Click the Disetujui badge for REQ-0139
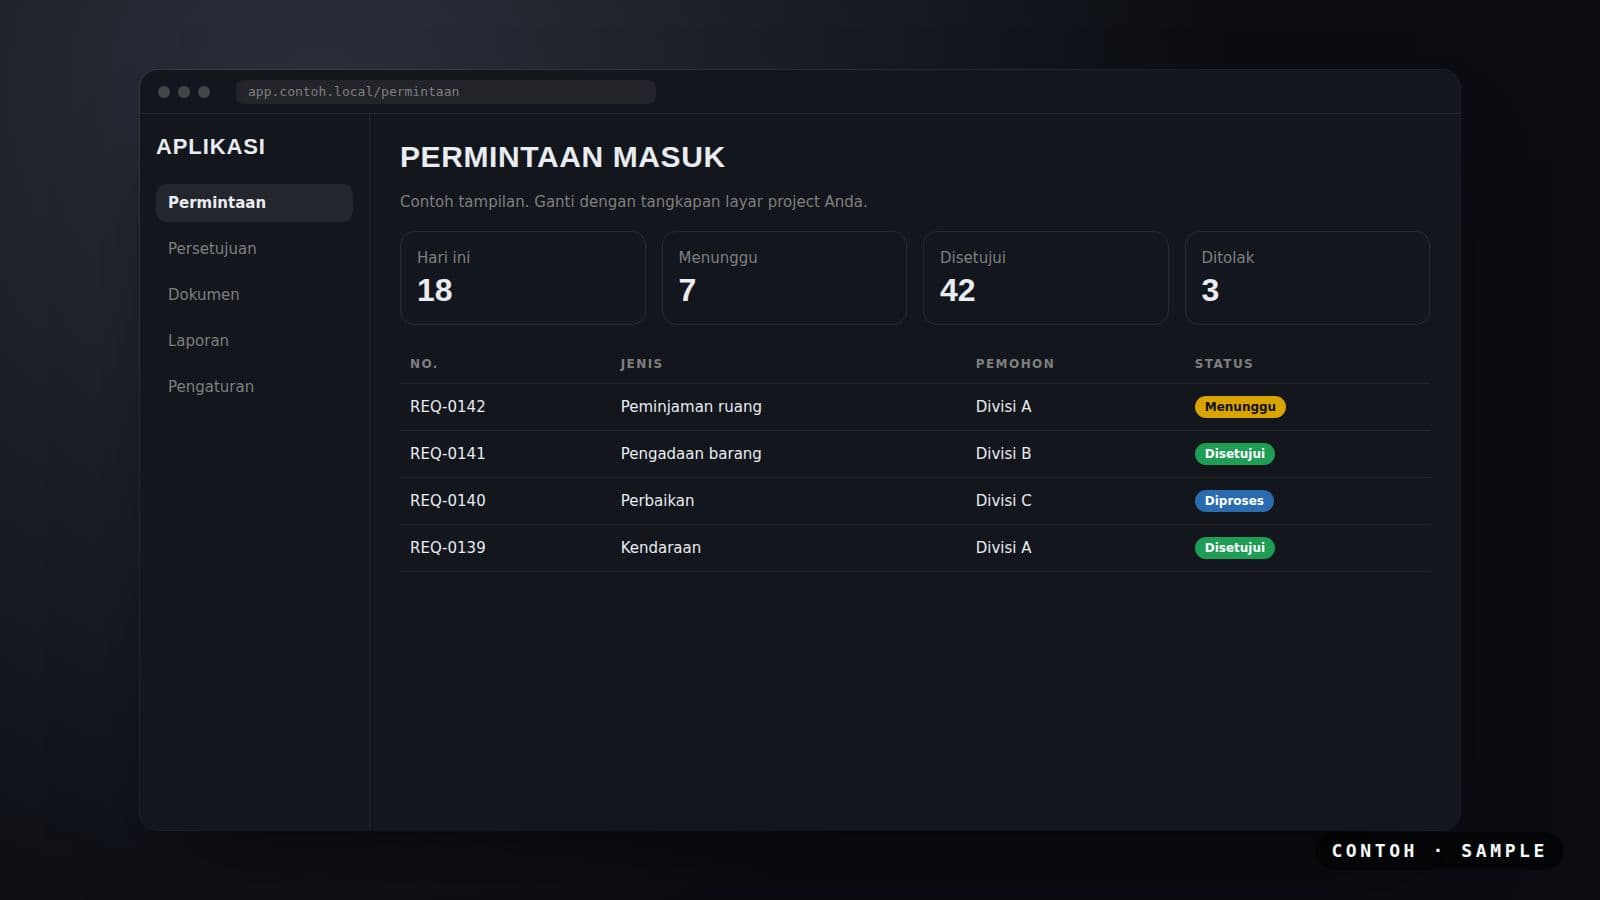The image size is (1600, 900). [1235, 548]
